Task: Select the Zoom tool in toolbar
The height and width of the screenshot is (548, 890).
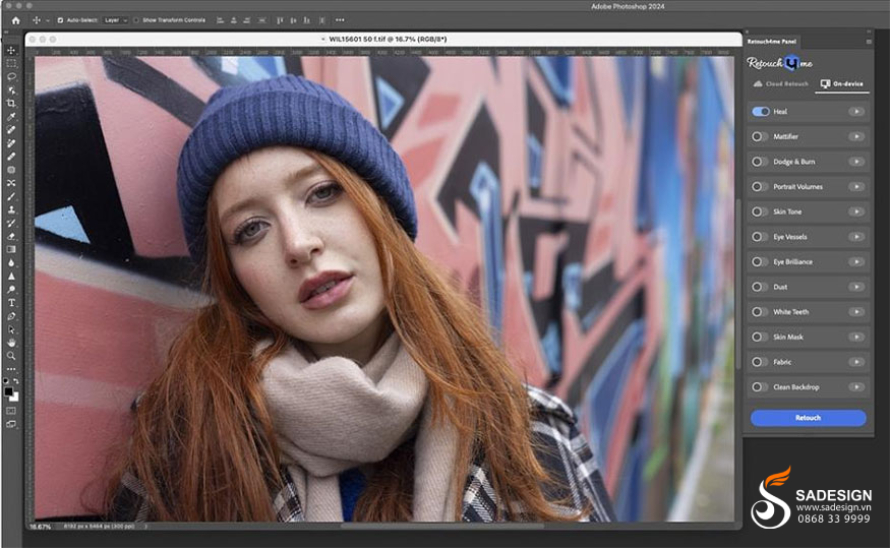Action: pos(11,356)
